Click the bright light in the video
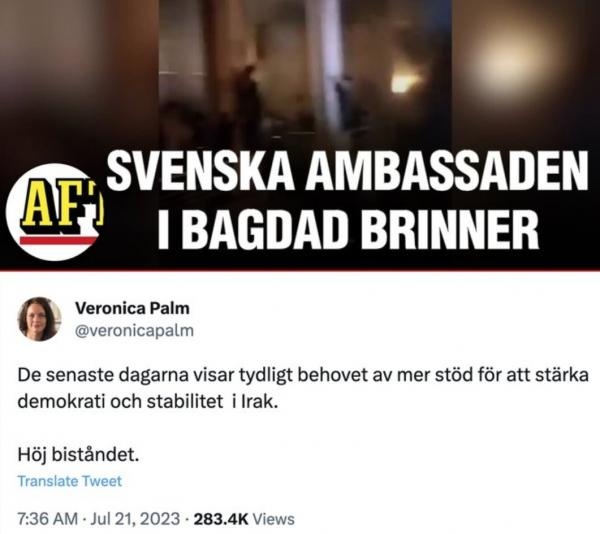 405,83
